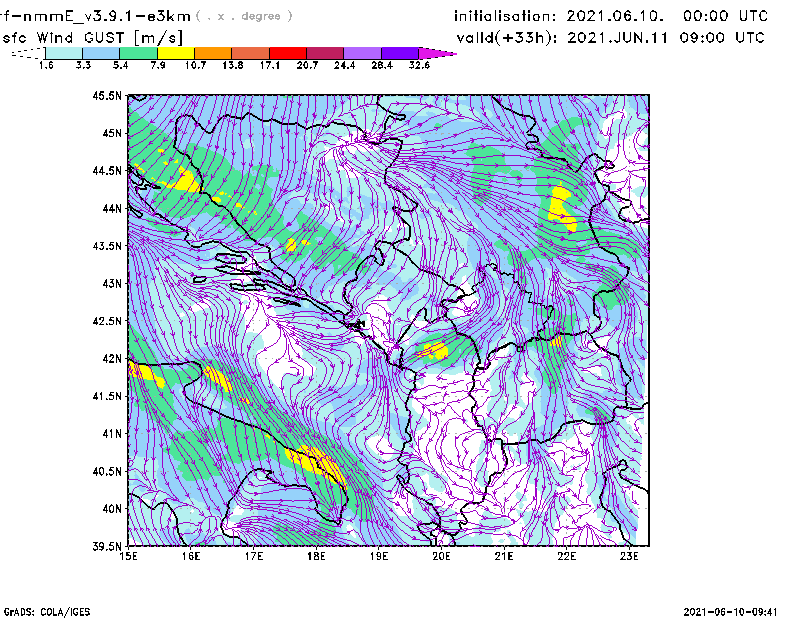The height and width of the screenshot is (618, 800).
Task: Click the 40N latitude label
Action: [112, 509]
